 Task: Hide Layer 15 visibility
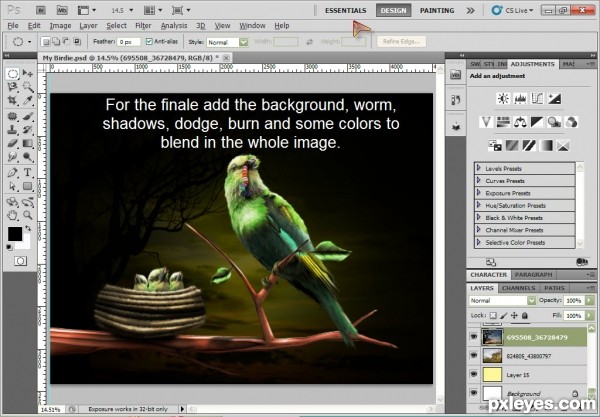[474, 374]
